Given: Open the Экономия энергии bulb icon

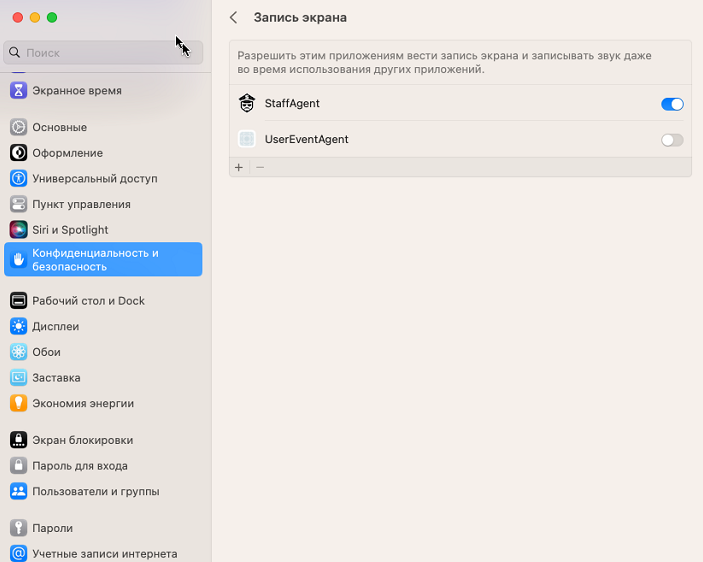Looking at the screenshot, I should pyautogui.click(x=18, y=404).
